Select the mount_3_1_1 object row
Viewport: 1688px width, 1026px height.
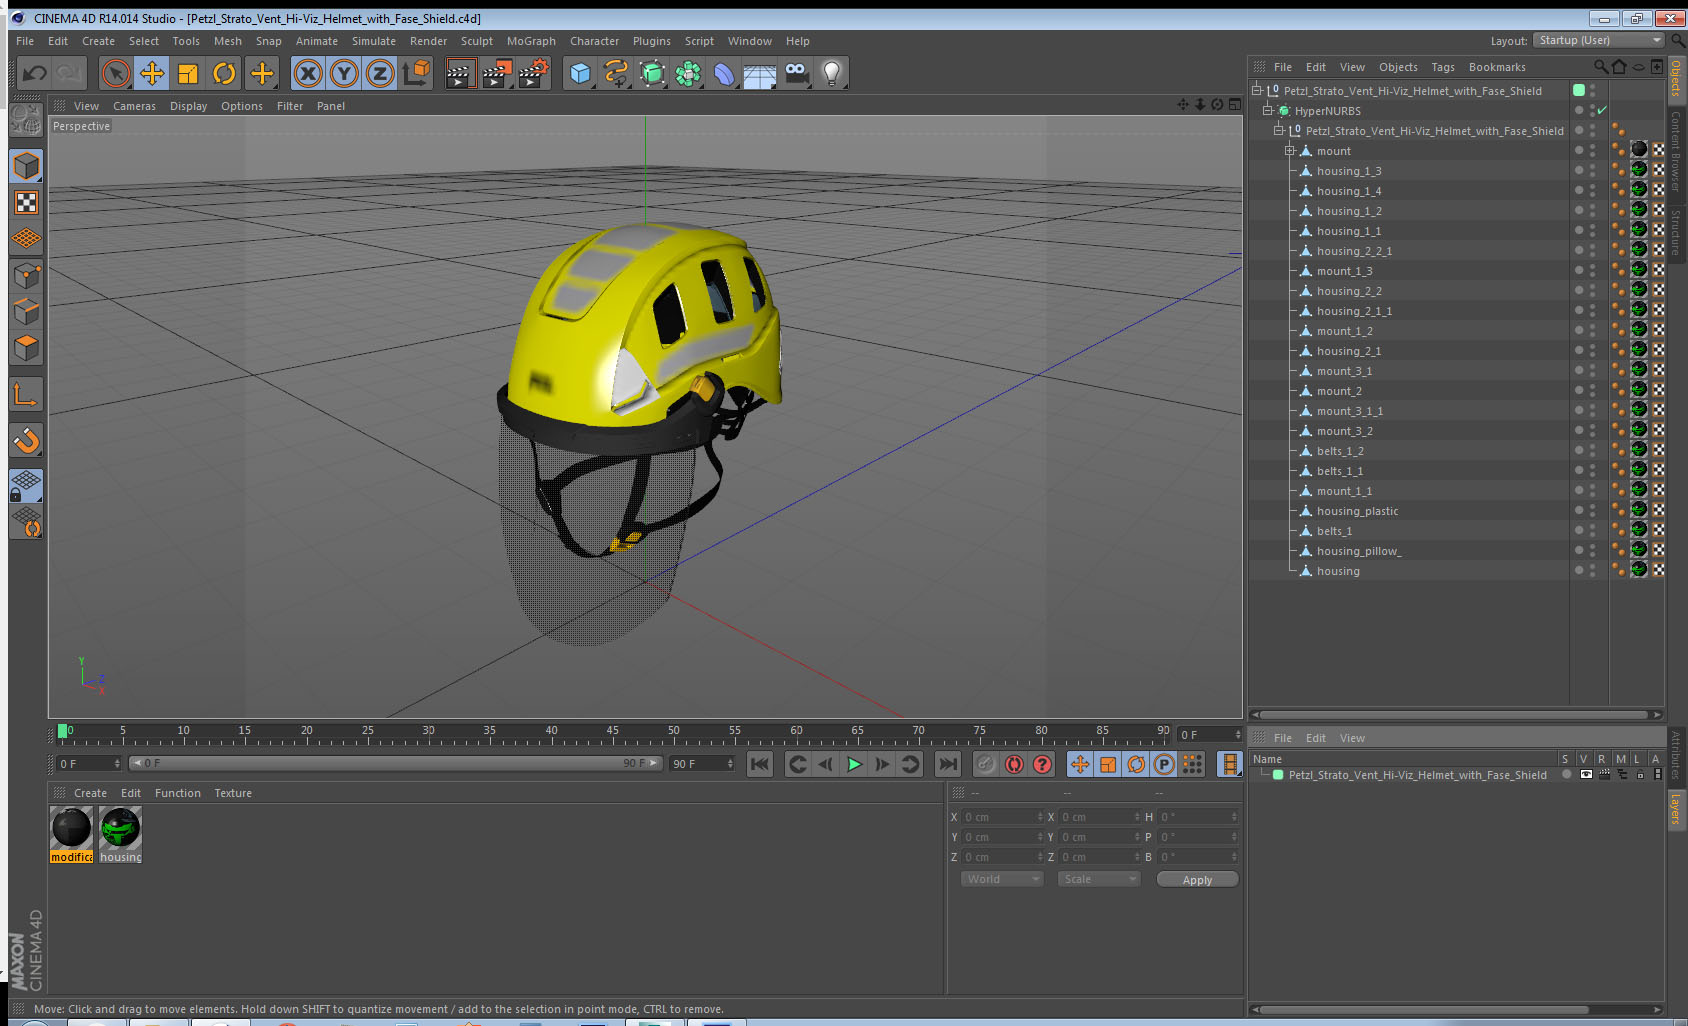[1350, 411]
